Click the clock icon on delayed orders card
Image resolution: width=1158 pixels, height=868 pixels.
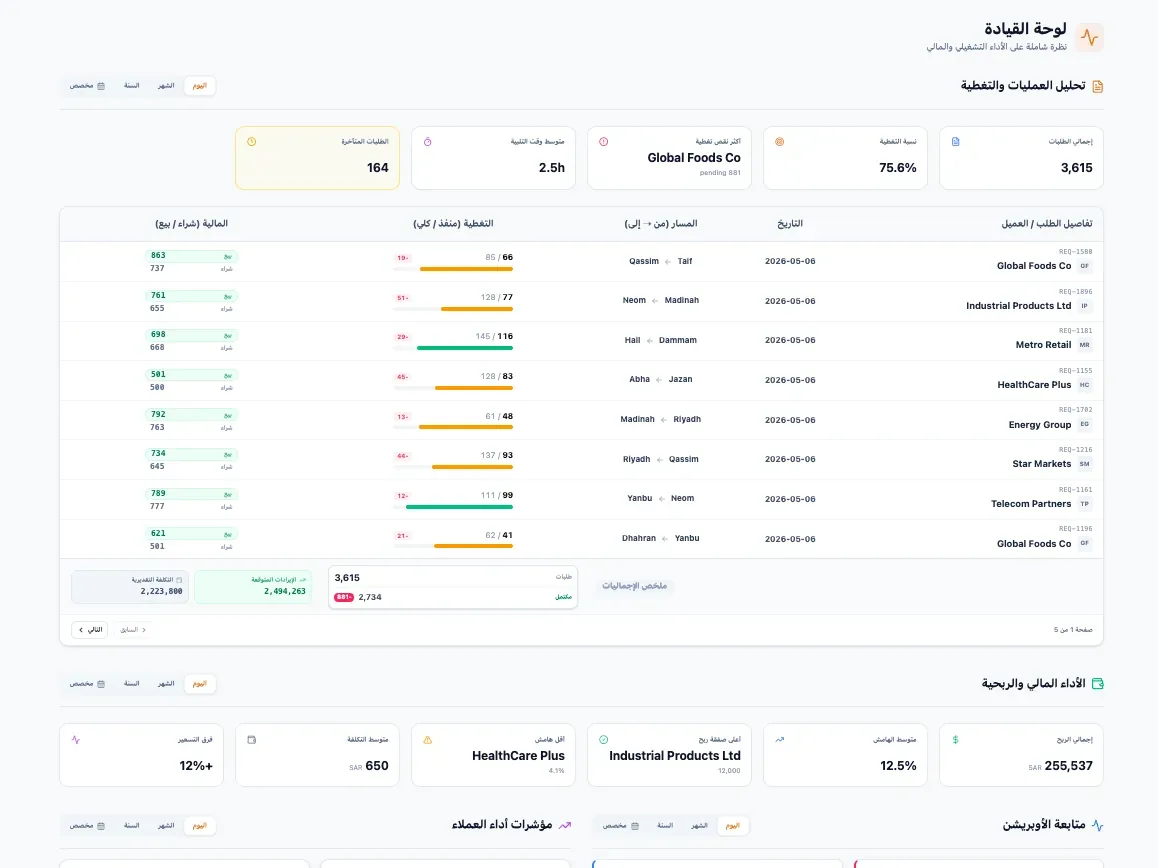pos(252,142)
